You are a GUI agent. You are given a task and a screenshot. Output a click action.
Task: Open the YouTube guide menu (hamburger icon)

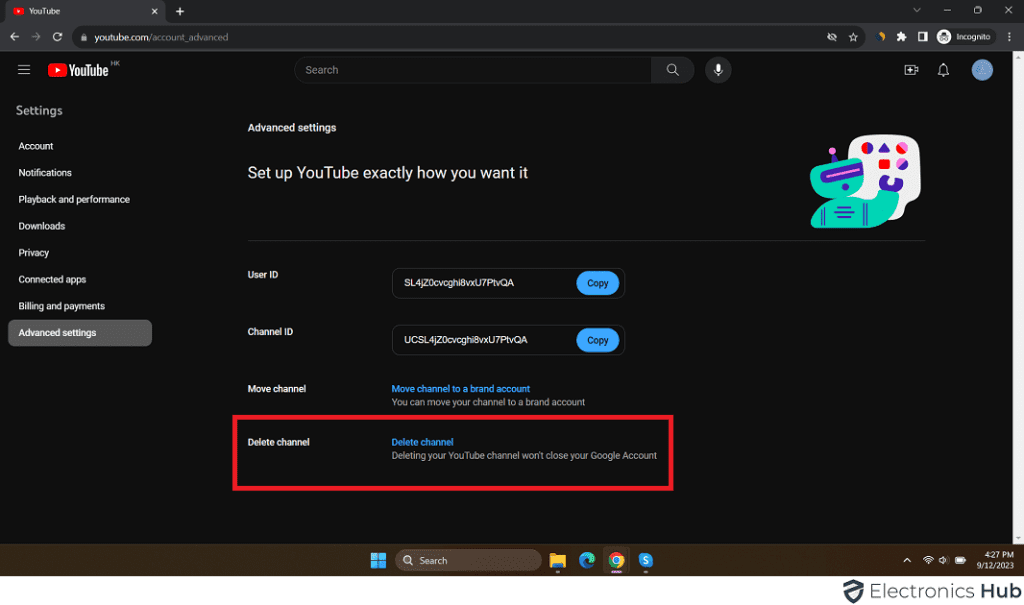(24, 70)
